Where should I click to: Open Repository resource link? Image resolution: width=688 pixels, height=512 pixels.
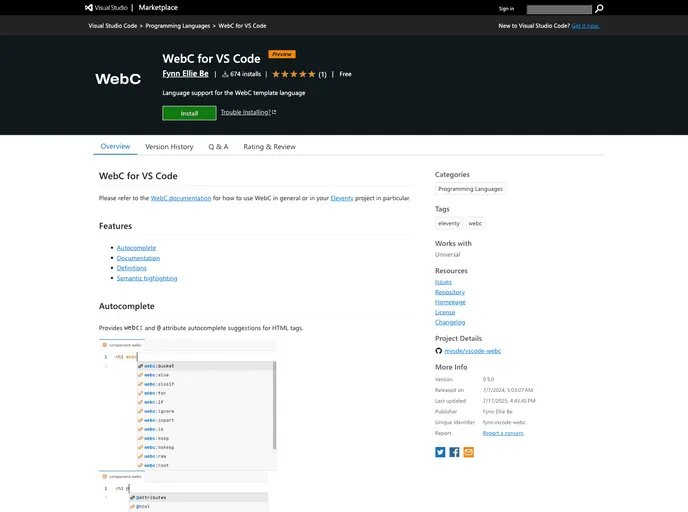point(450,292)
